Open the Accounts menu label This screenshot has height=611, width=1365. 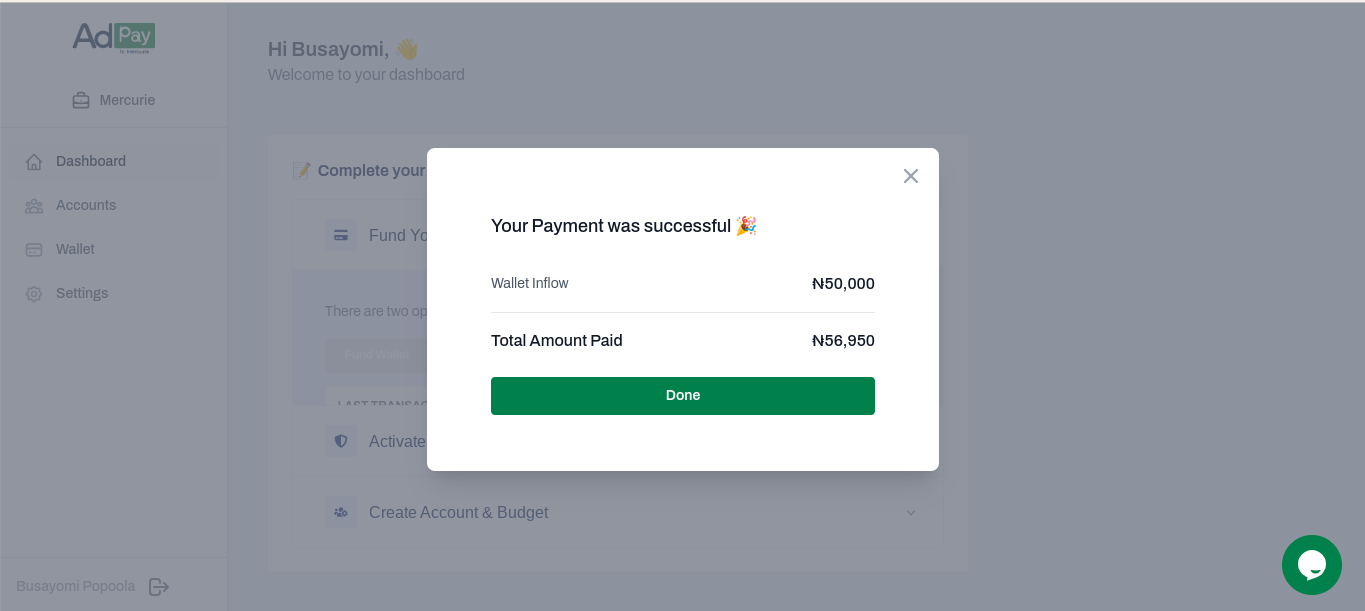[86, 206]
